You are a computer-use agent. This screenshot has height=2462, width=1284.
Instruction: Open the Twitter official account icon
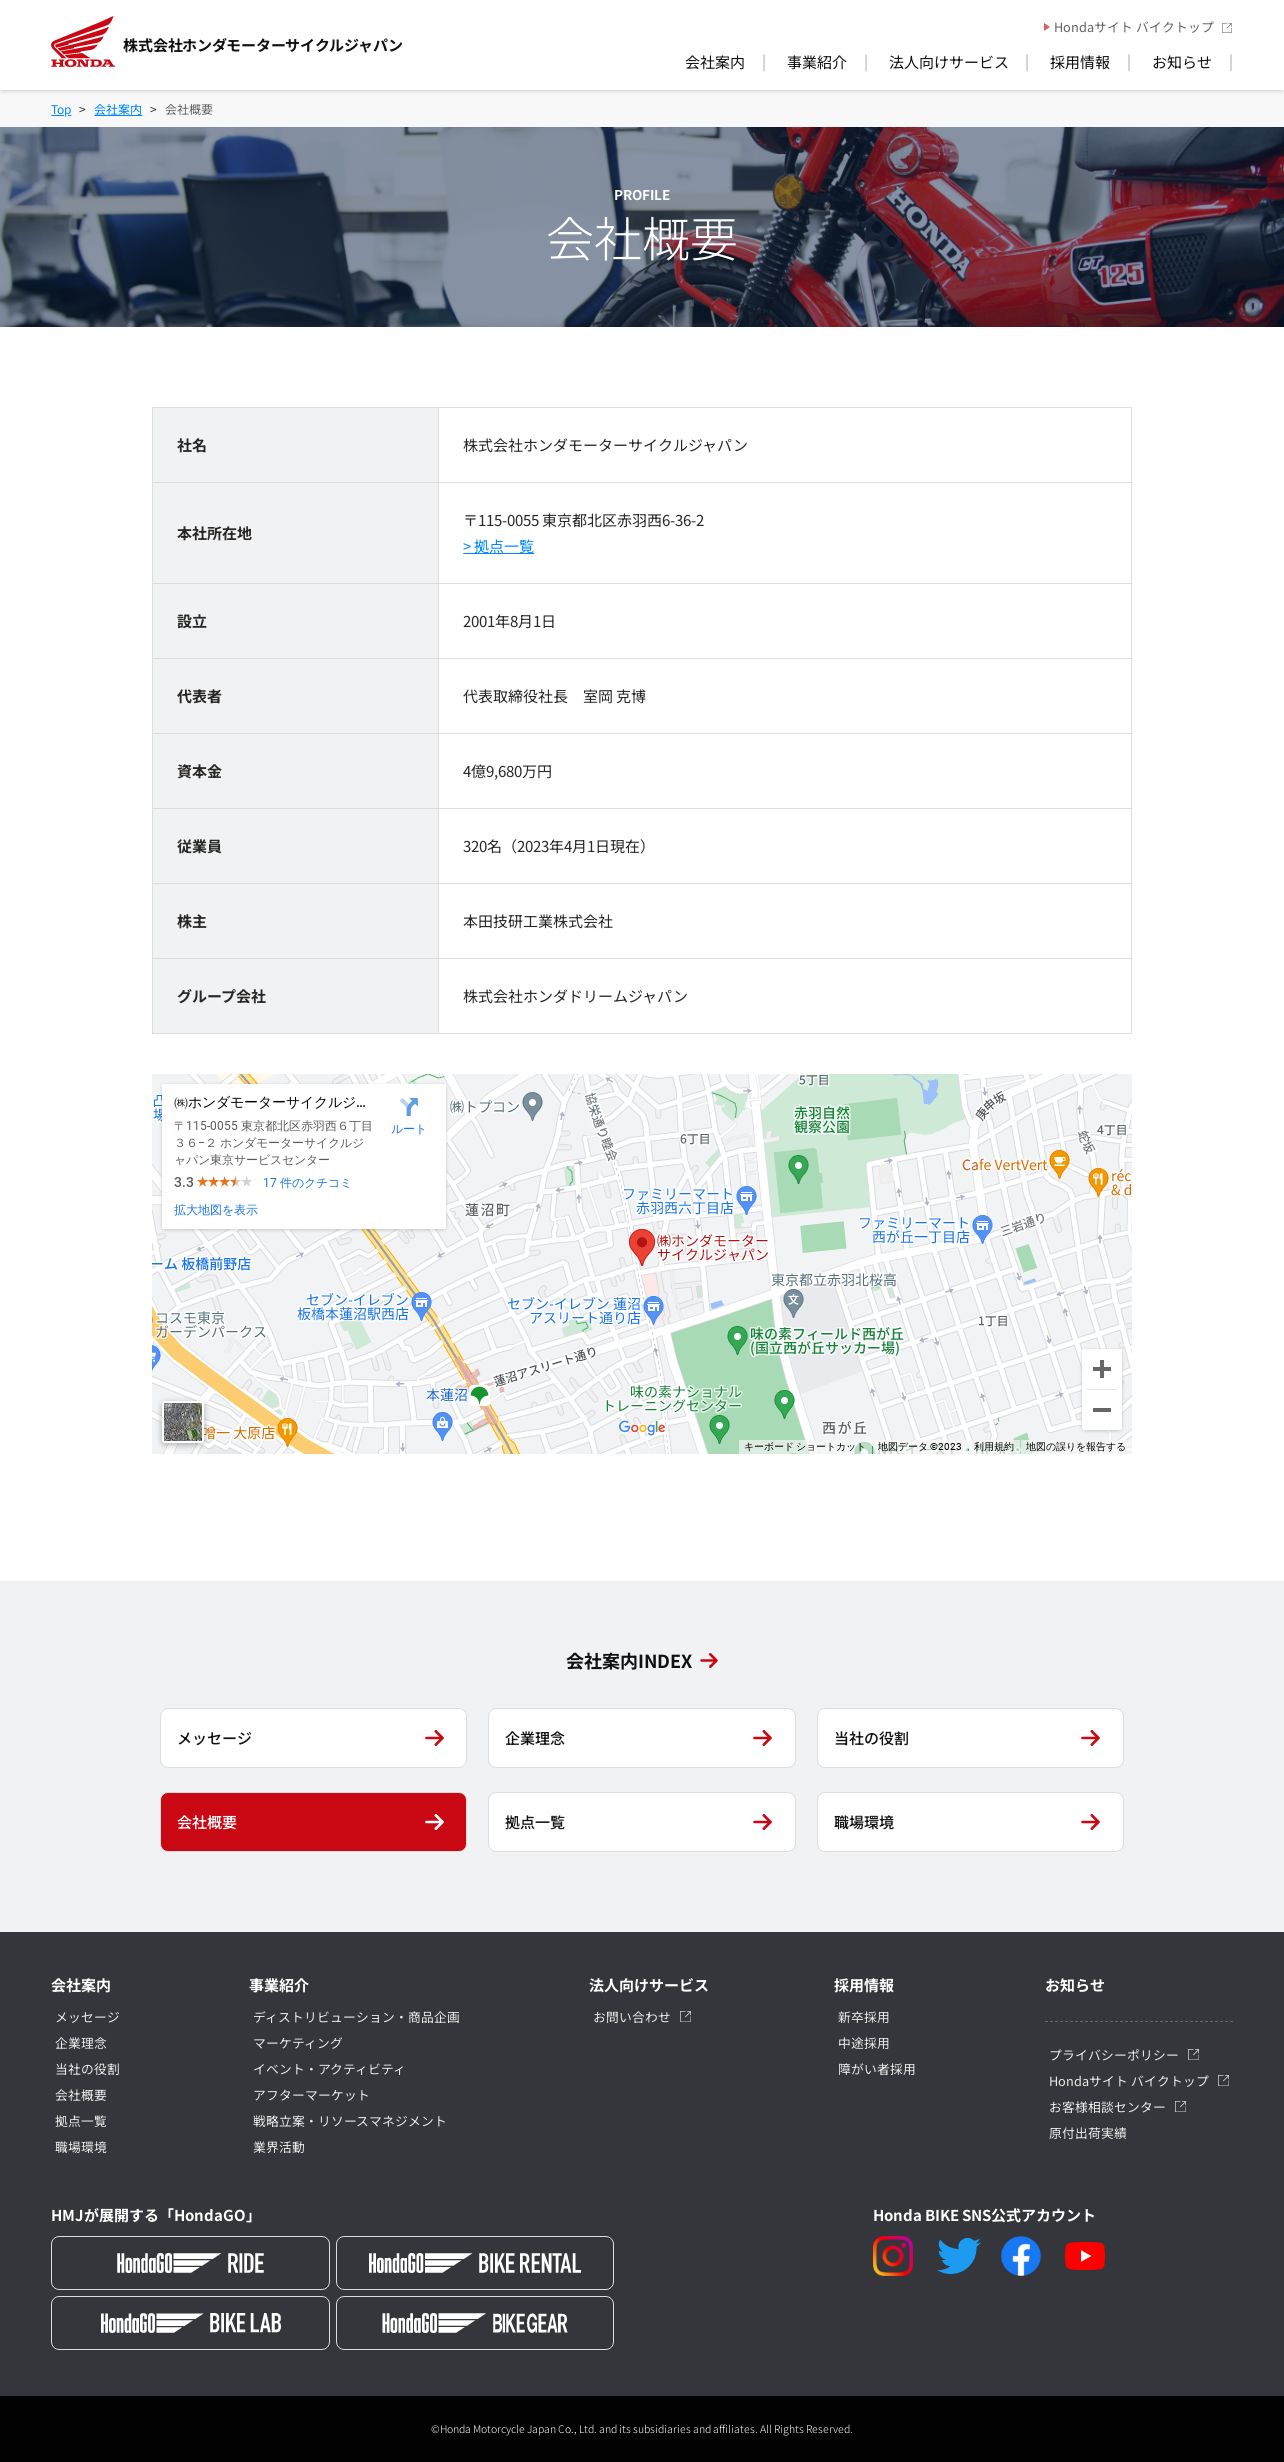tap(958, 2256)
